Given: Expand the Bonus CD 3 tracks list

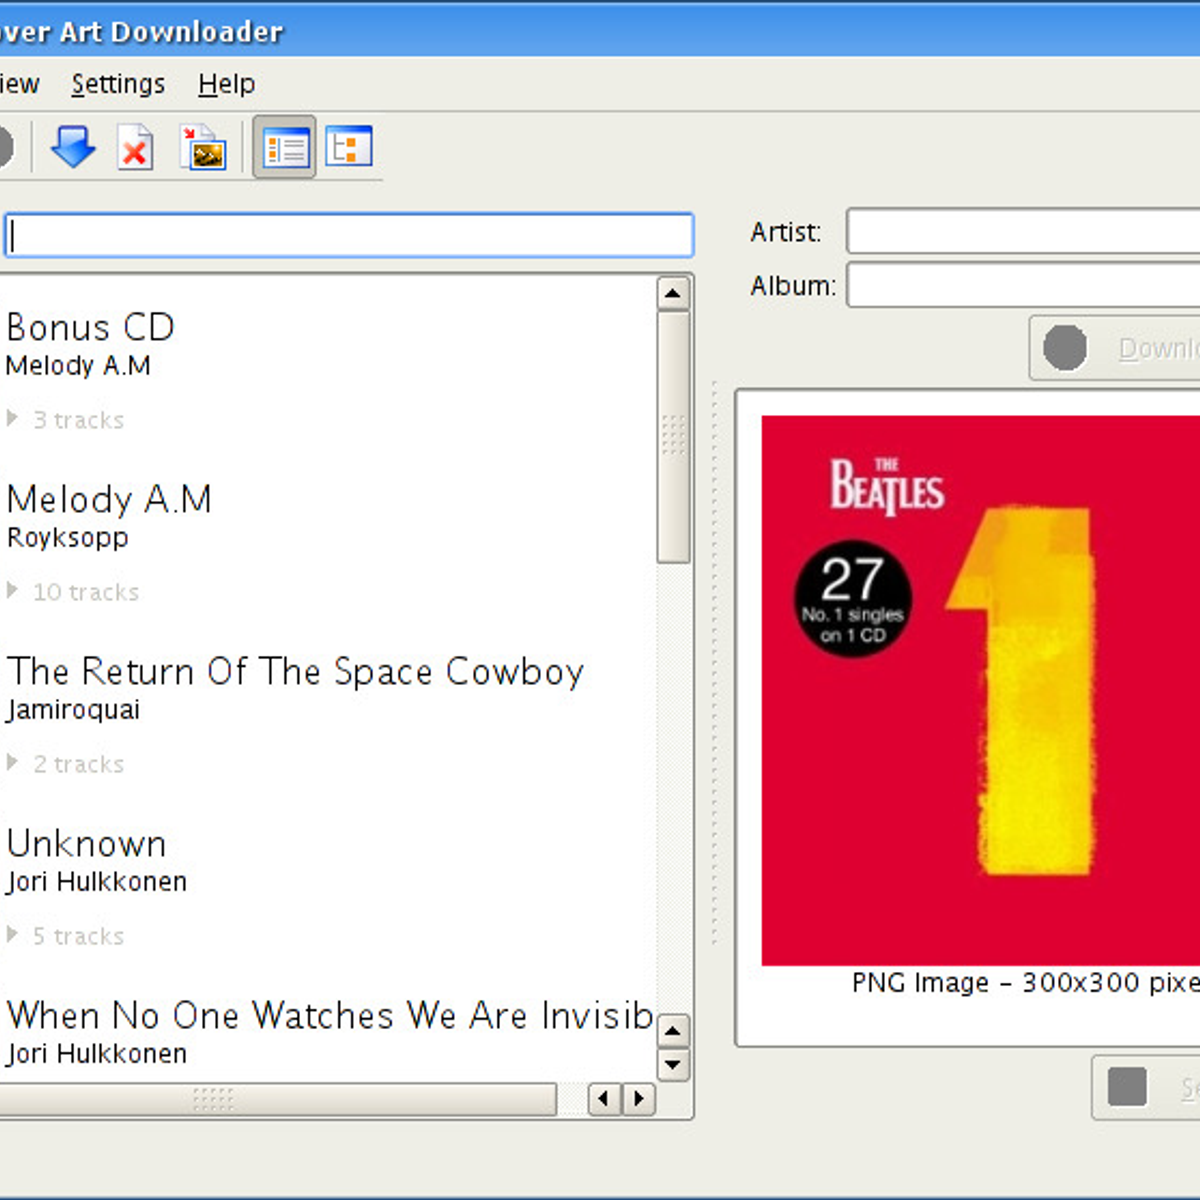Looking at the screenshot, I should coord(13,419).
